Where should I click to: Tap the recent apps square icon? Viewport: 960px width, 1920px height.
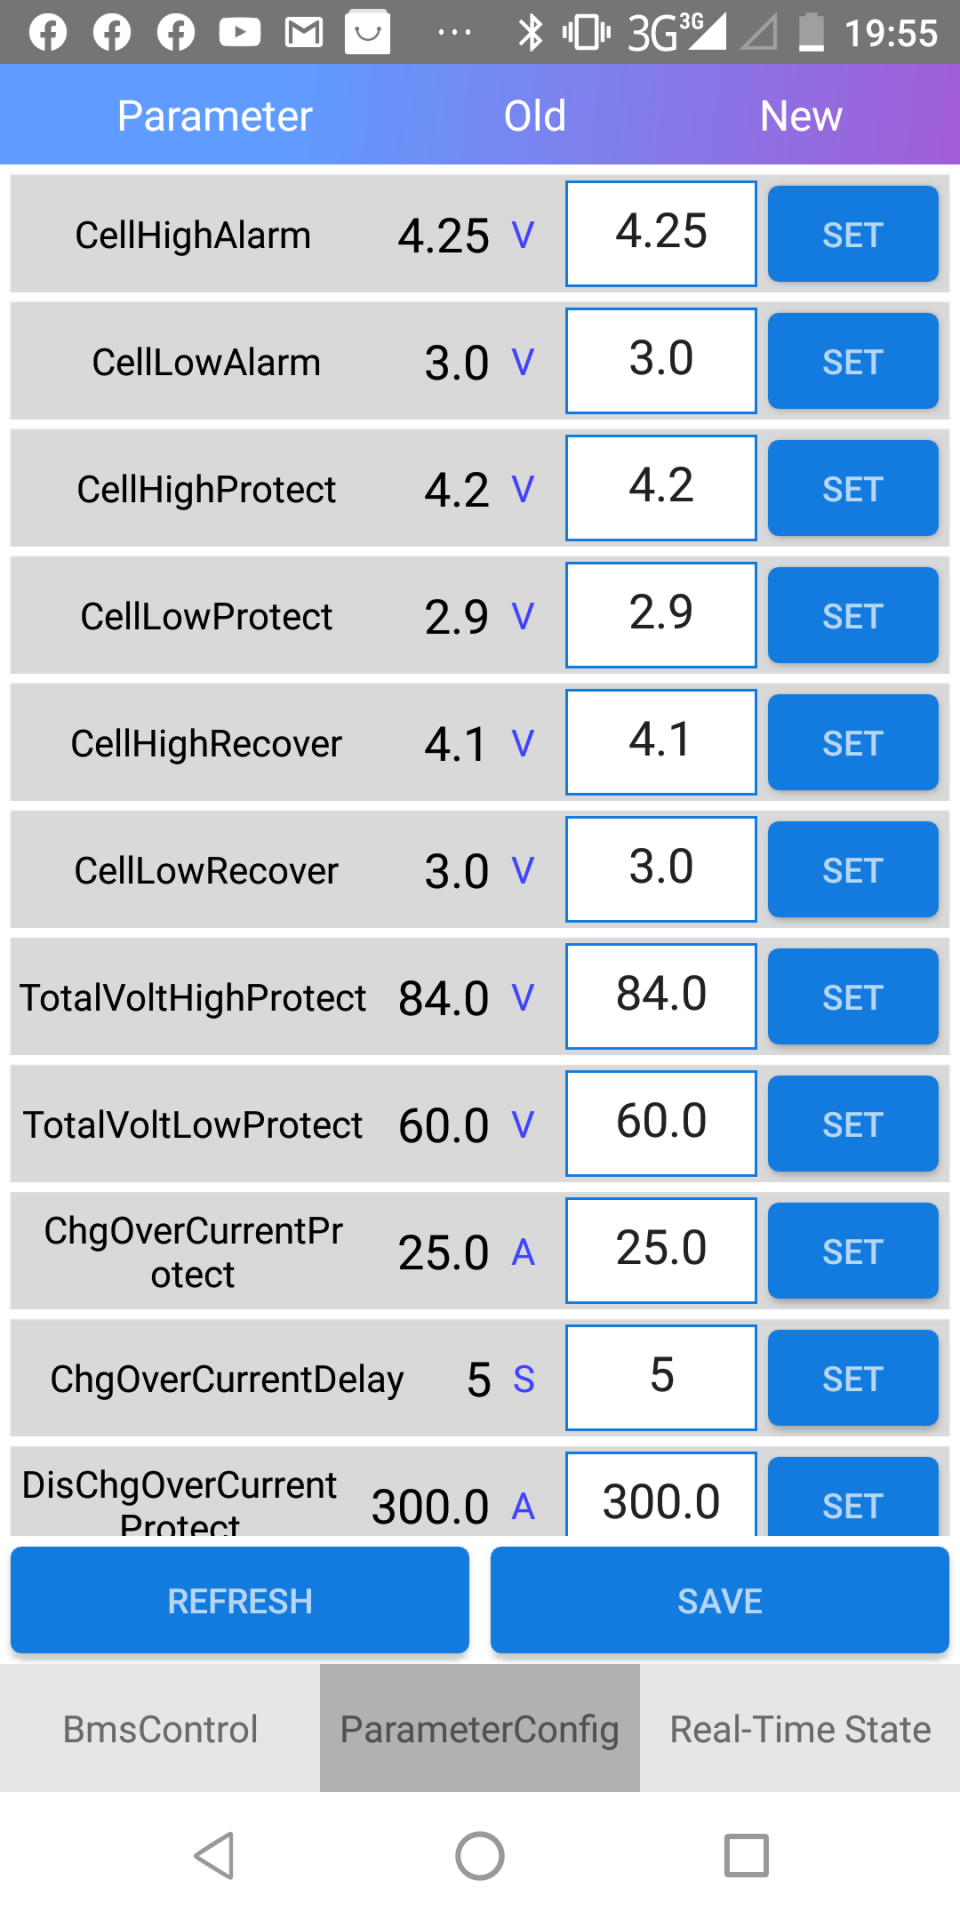tap(746, 1856)
